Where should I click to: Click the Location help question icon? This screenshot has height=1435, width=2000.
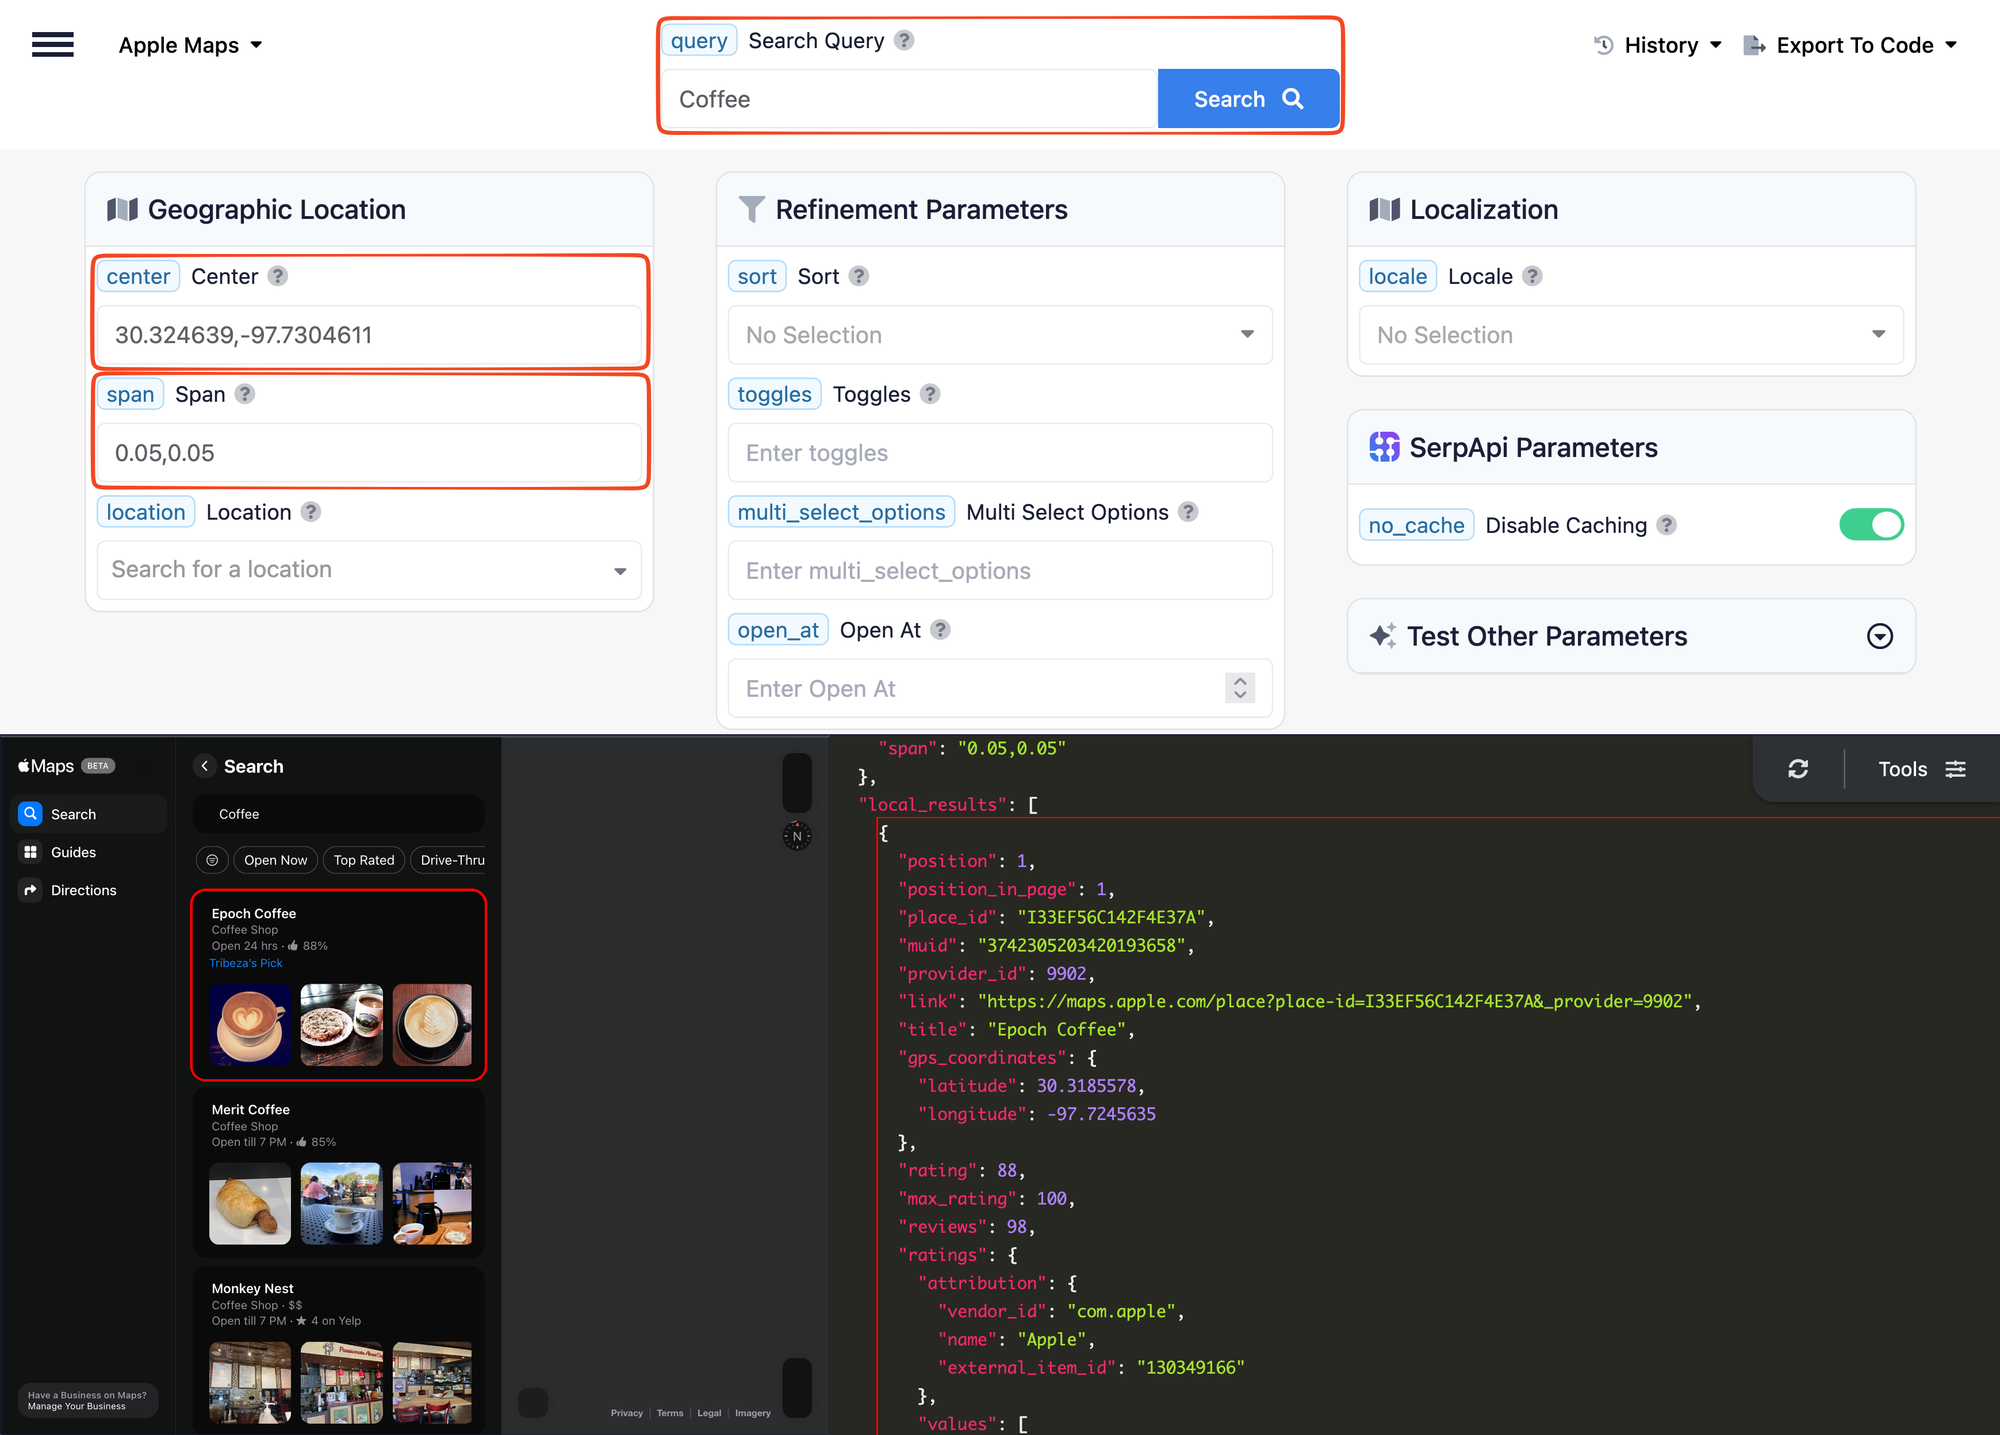click(311, 512)
